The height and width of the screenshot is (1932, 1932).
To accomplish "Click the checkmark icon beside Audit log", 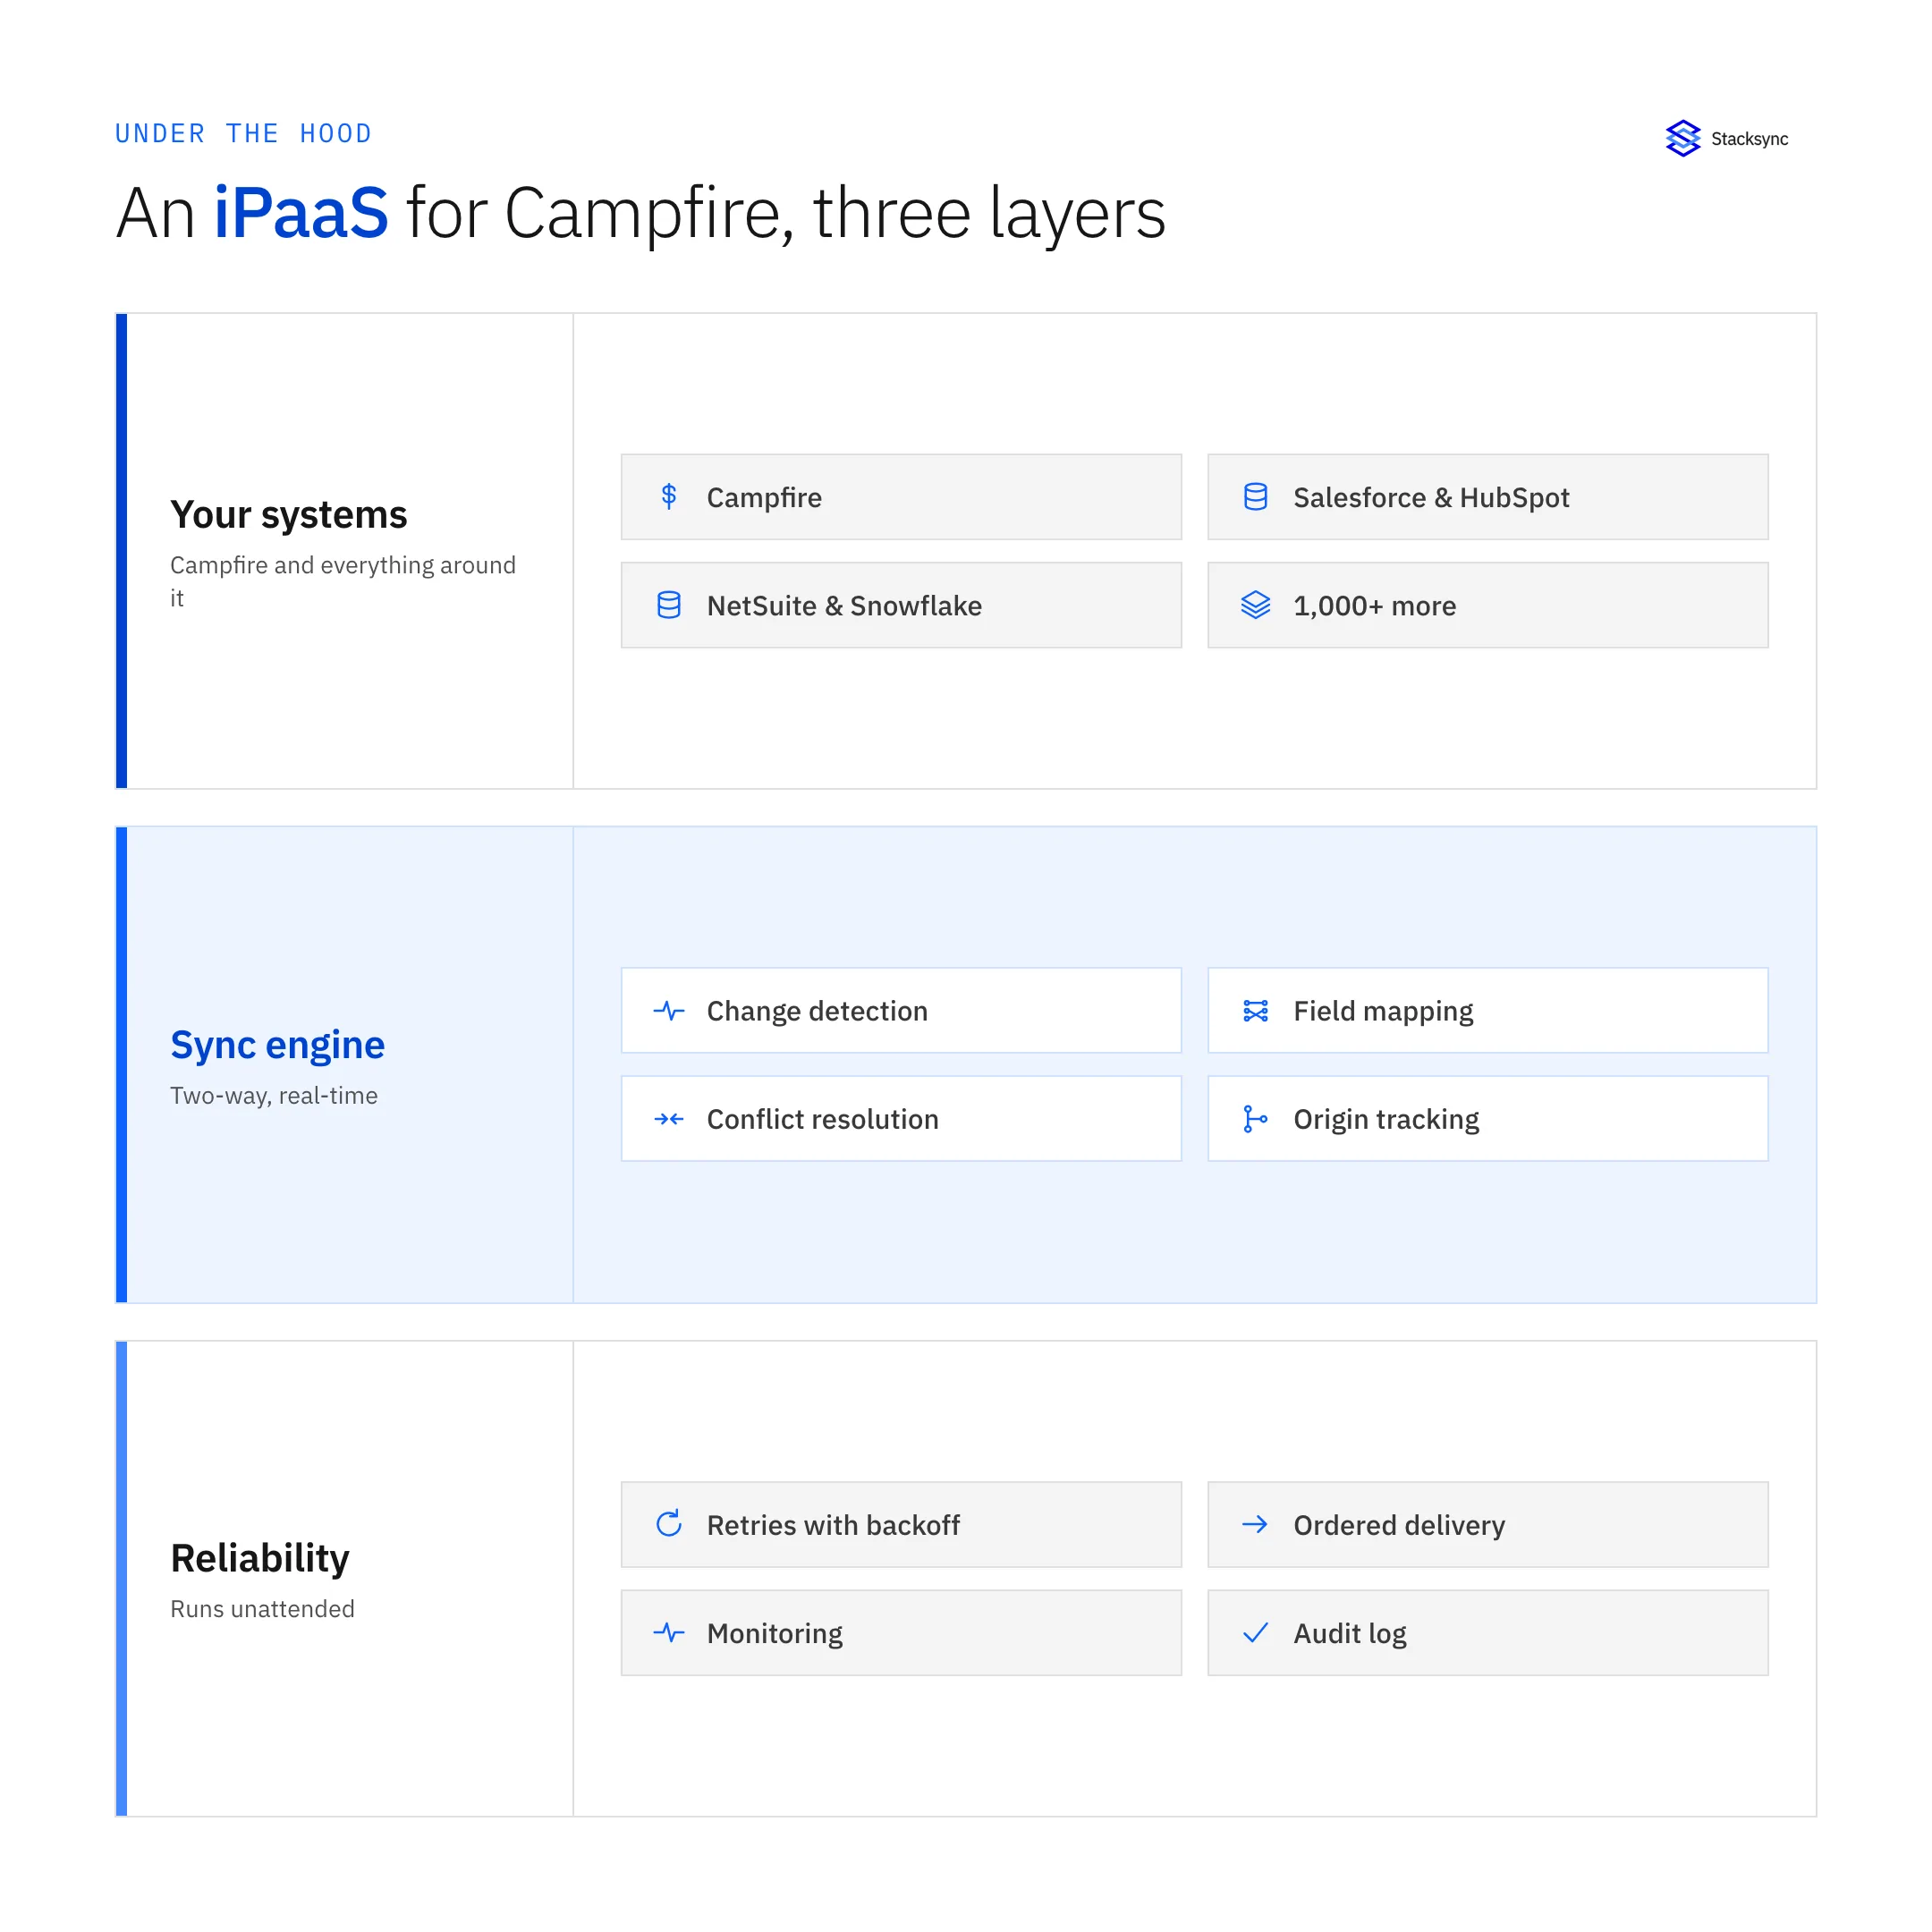I will click(1255, 1632).
